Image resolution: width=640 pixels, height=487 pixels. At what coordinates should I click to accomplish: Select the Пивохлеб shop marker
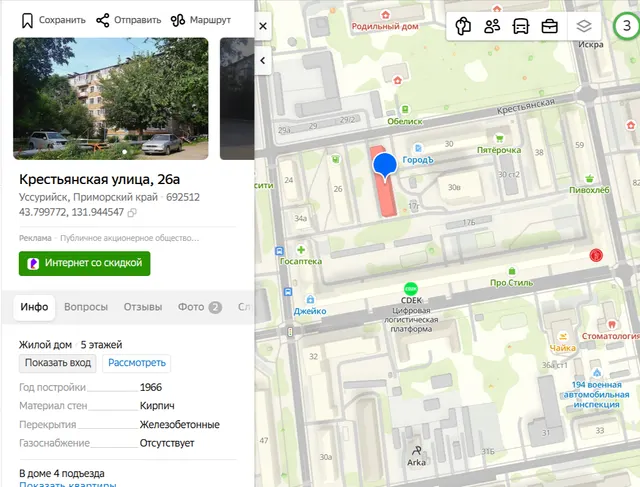(x=589, y=179)
